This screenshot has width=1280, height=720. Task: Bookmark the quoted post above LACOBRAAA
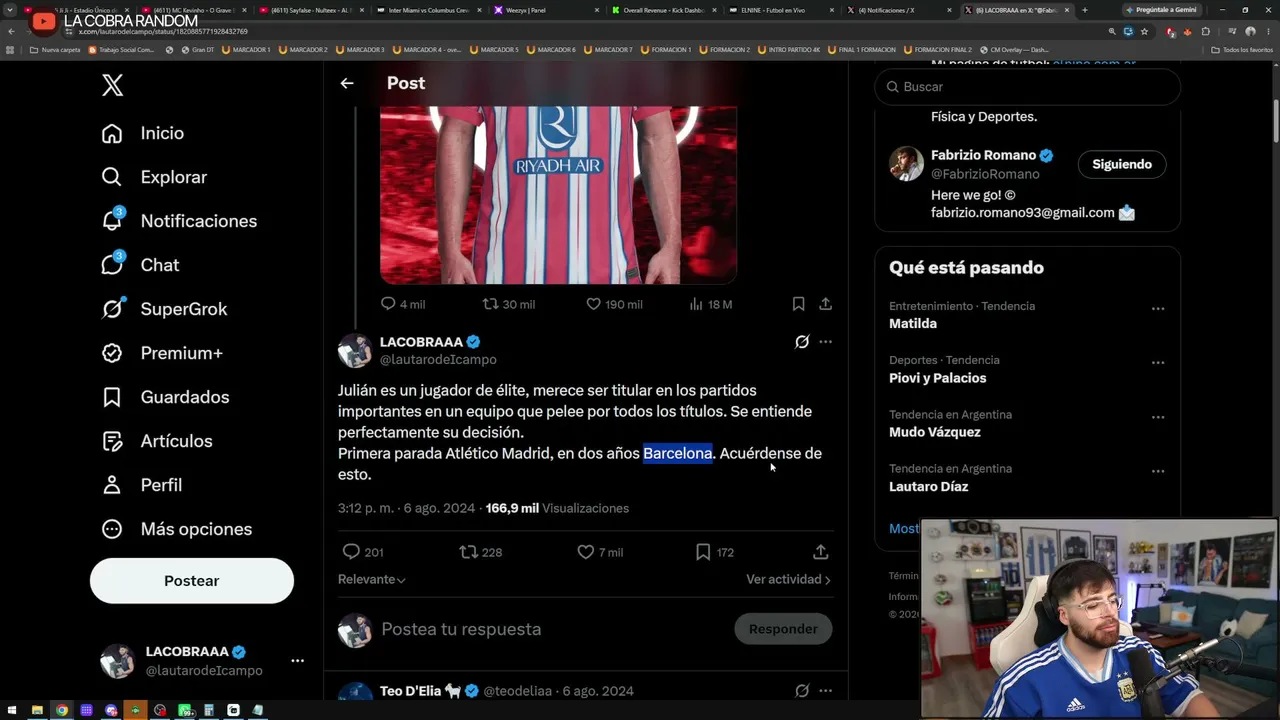798,304
